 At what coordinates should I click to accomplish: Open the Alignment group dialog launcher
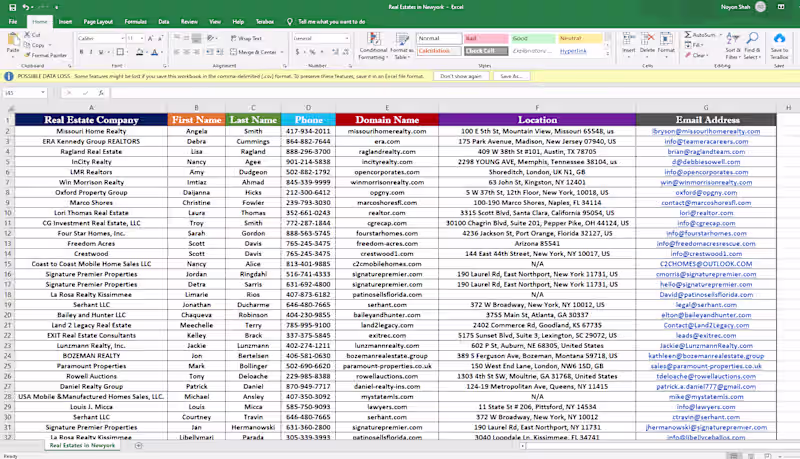tap(285, 66)
